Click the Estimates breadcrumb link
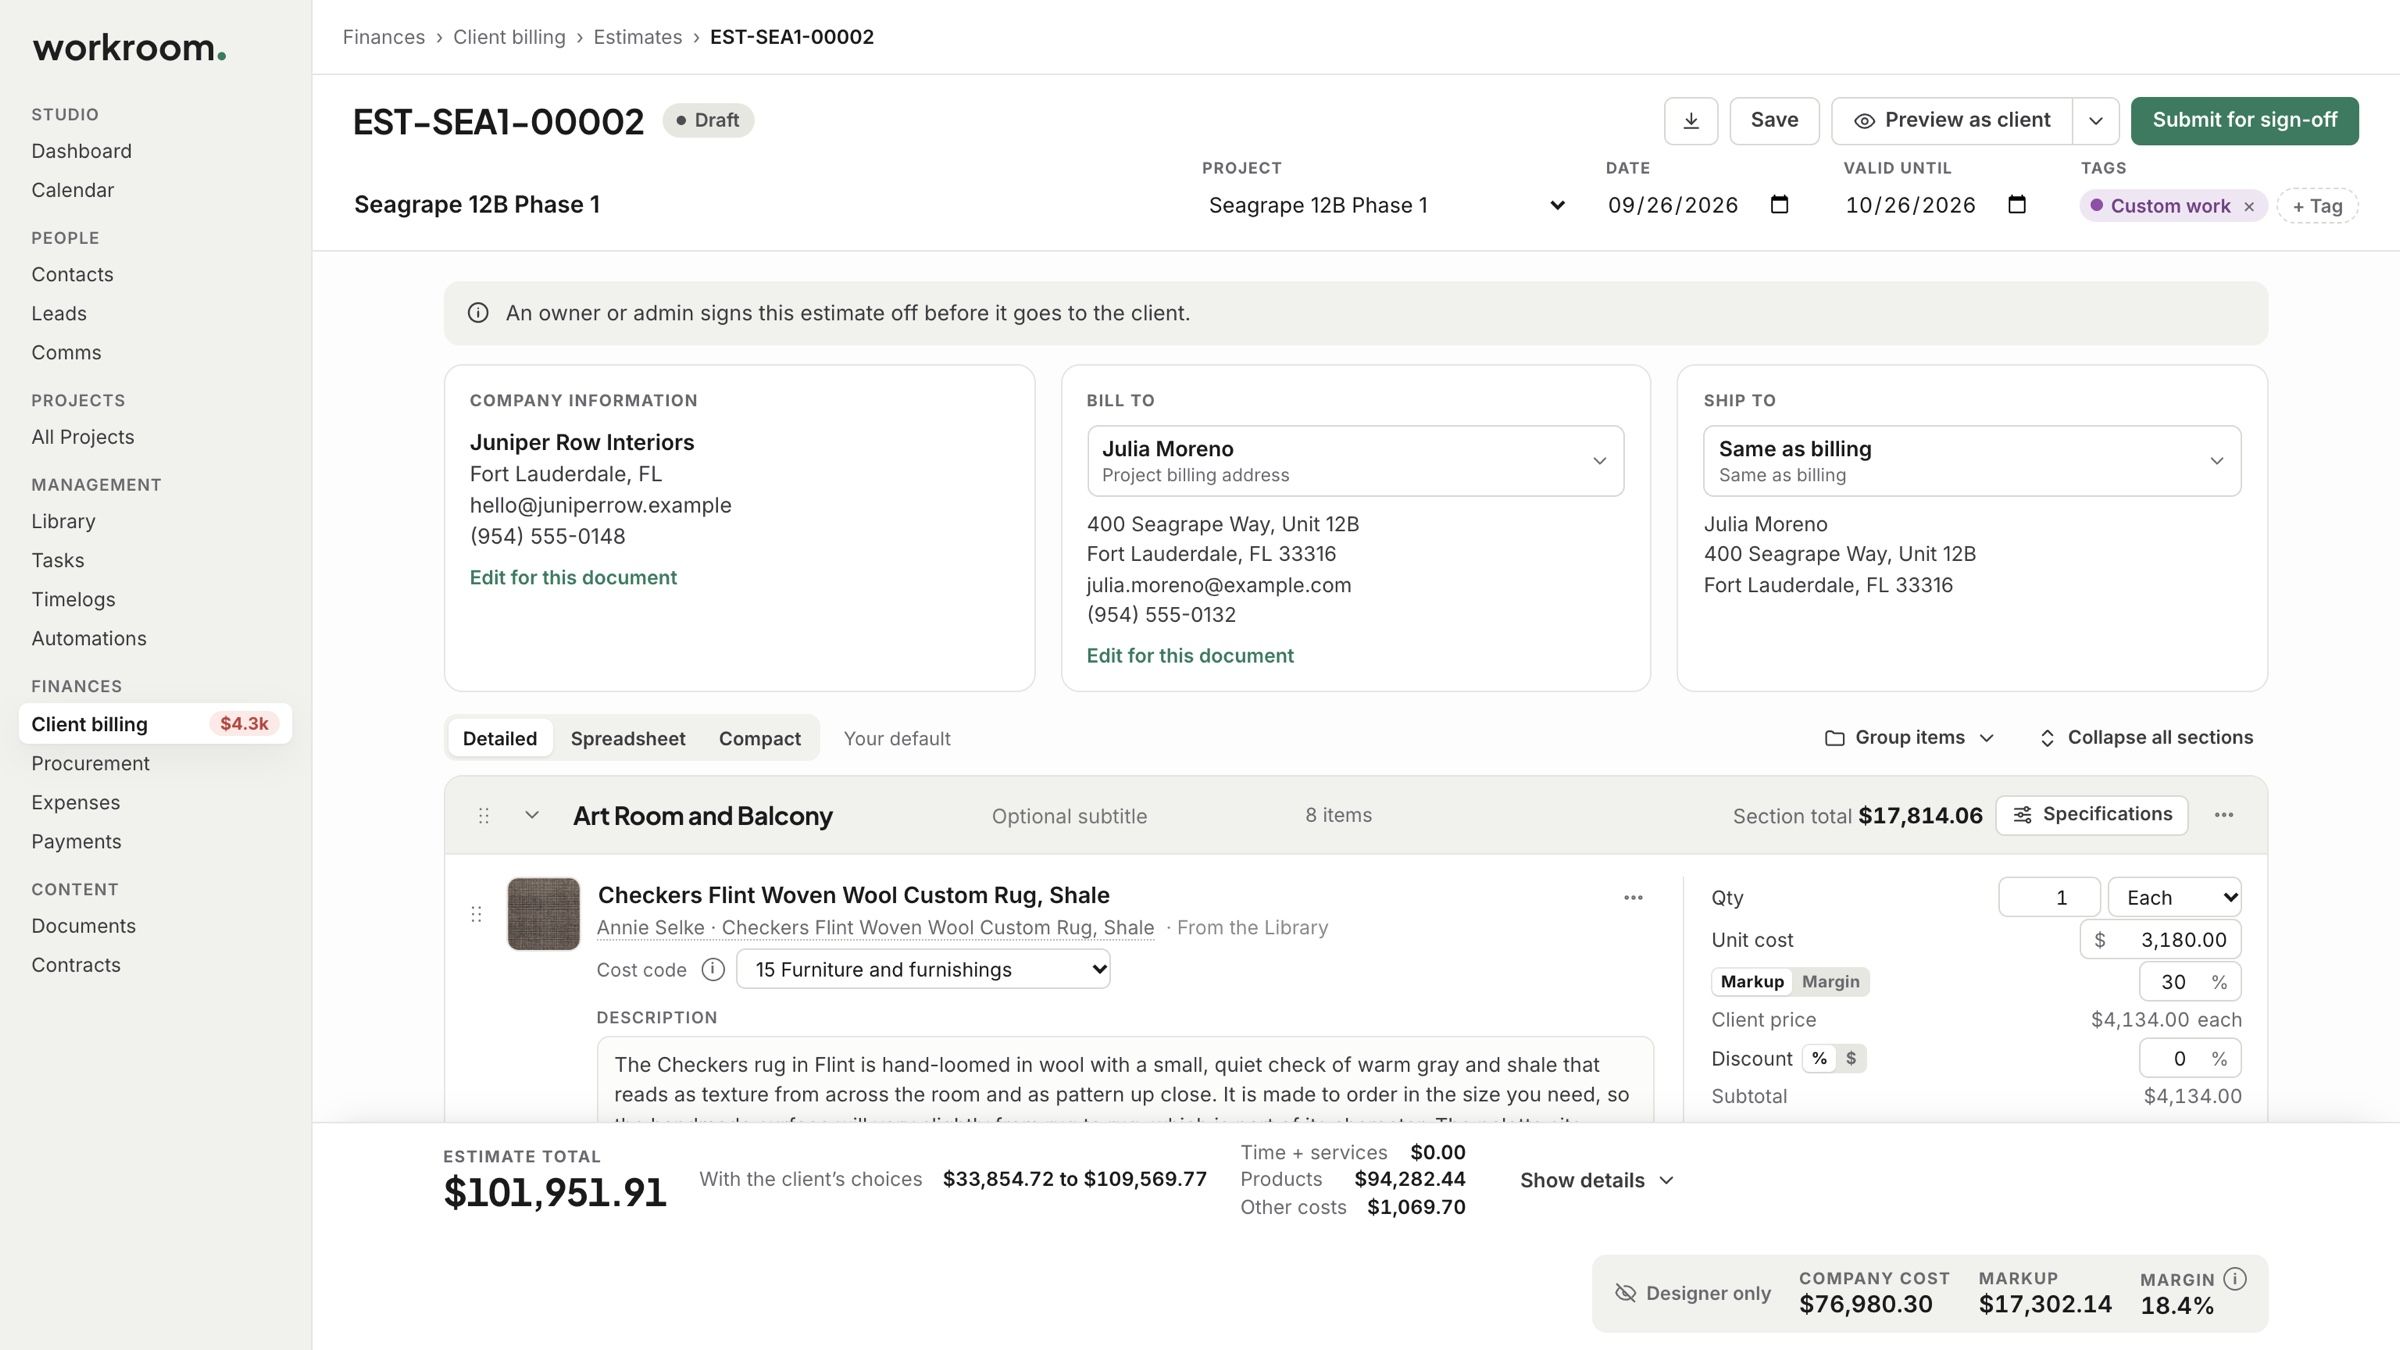Image resolution: width=2400 pixels, height=1350 pixels. (637, 37)
